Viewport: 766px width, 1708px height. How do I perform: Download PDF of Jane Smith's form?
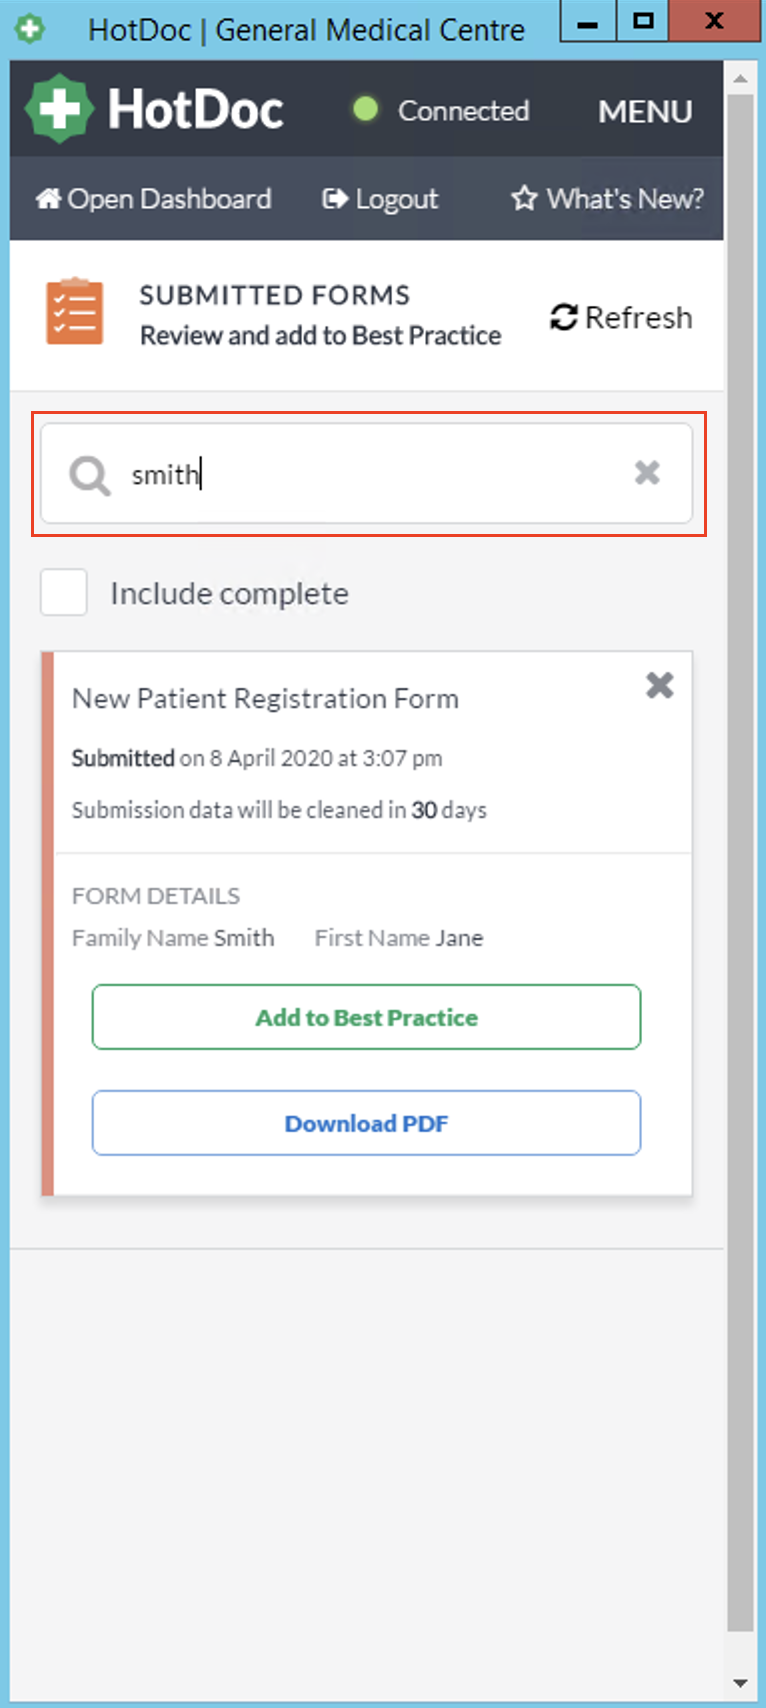(366, 1122)
